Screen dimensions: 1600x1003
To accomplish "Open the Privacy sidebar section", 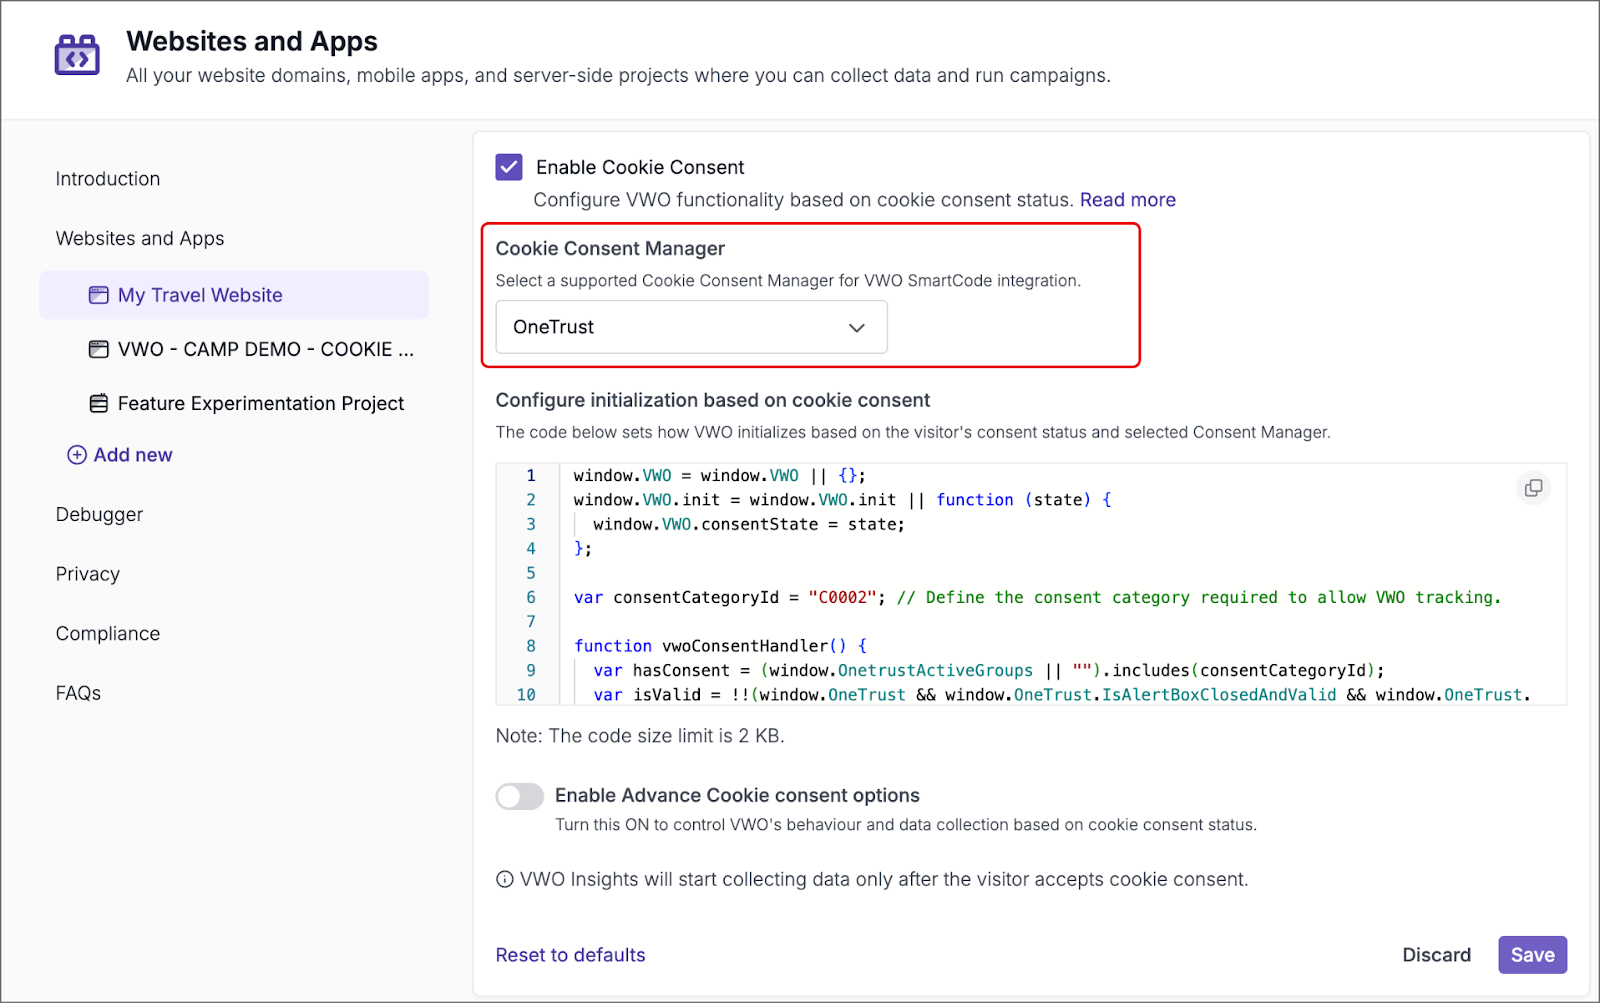I will [88, 574].
